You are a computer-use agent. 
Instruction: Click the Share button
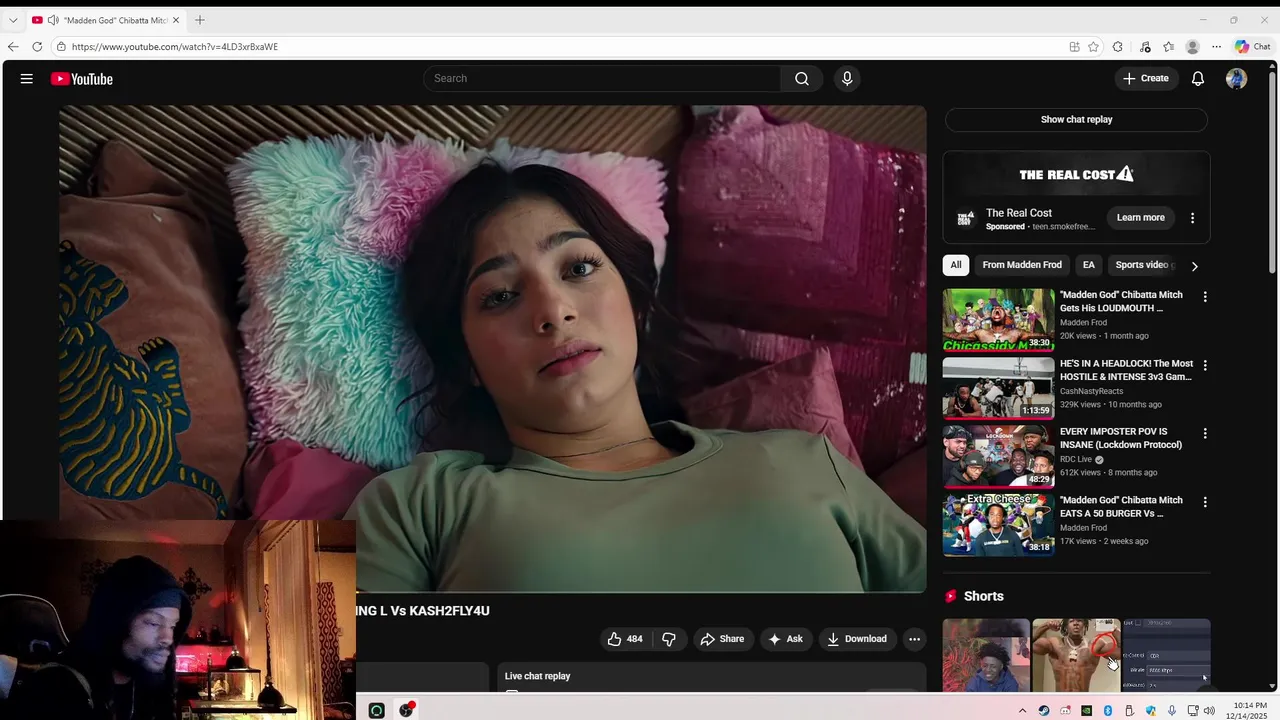click(x=722, y=639)
